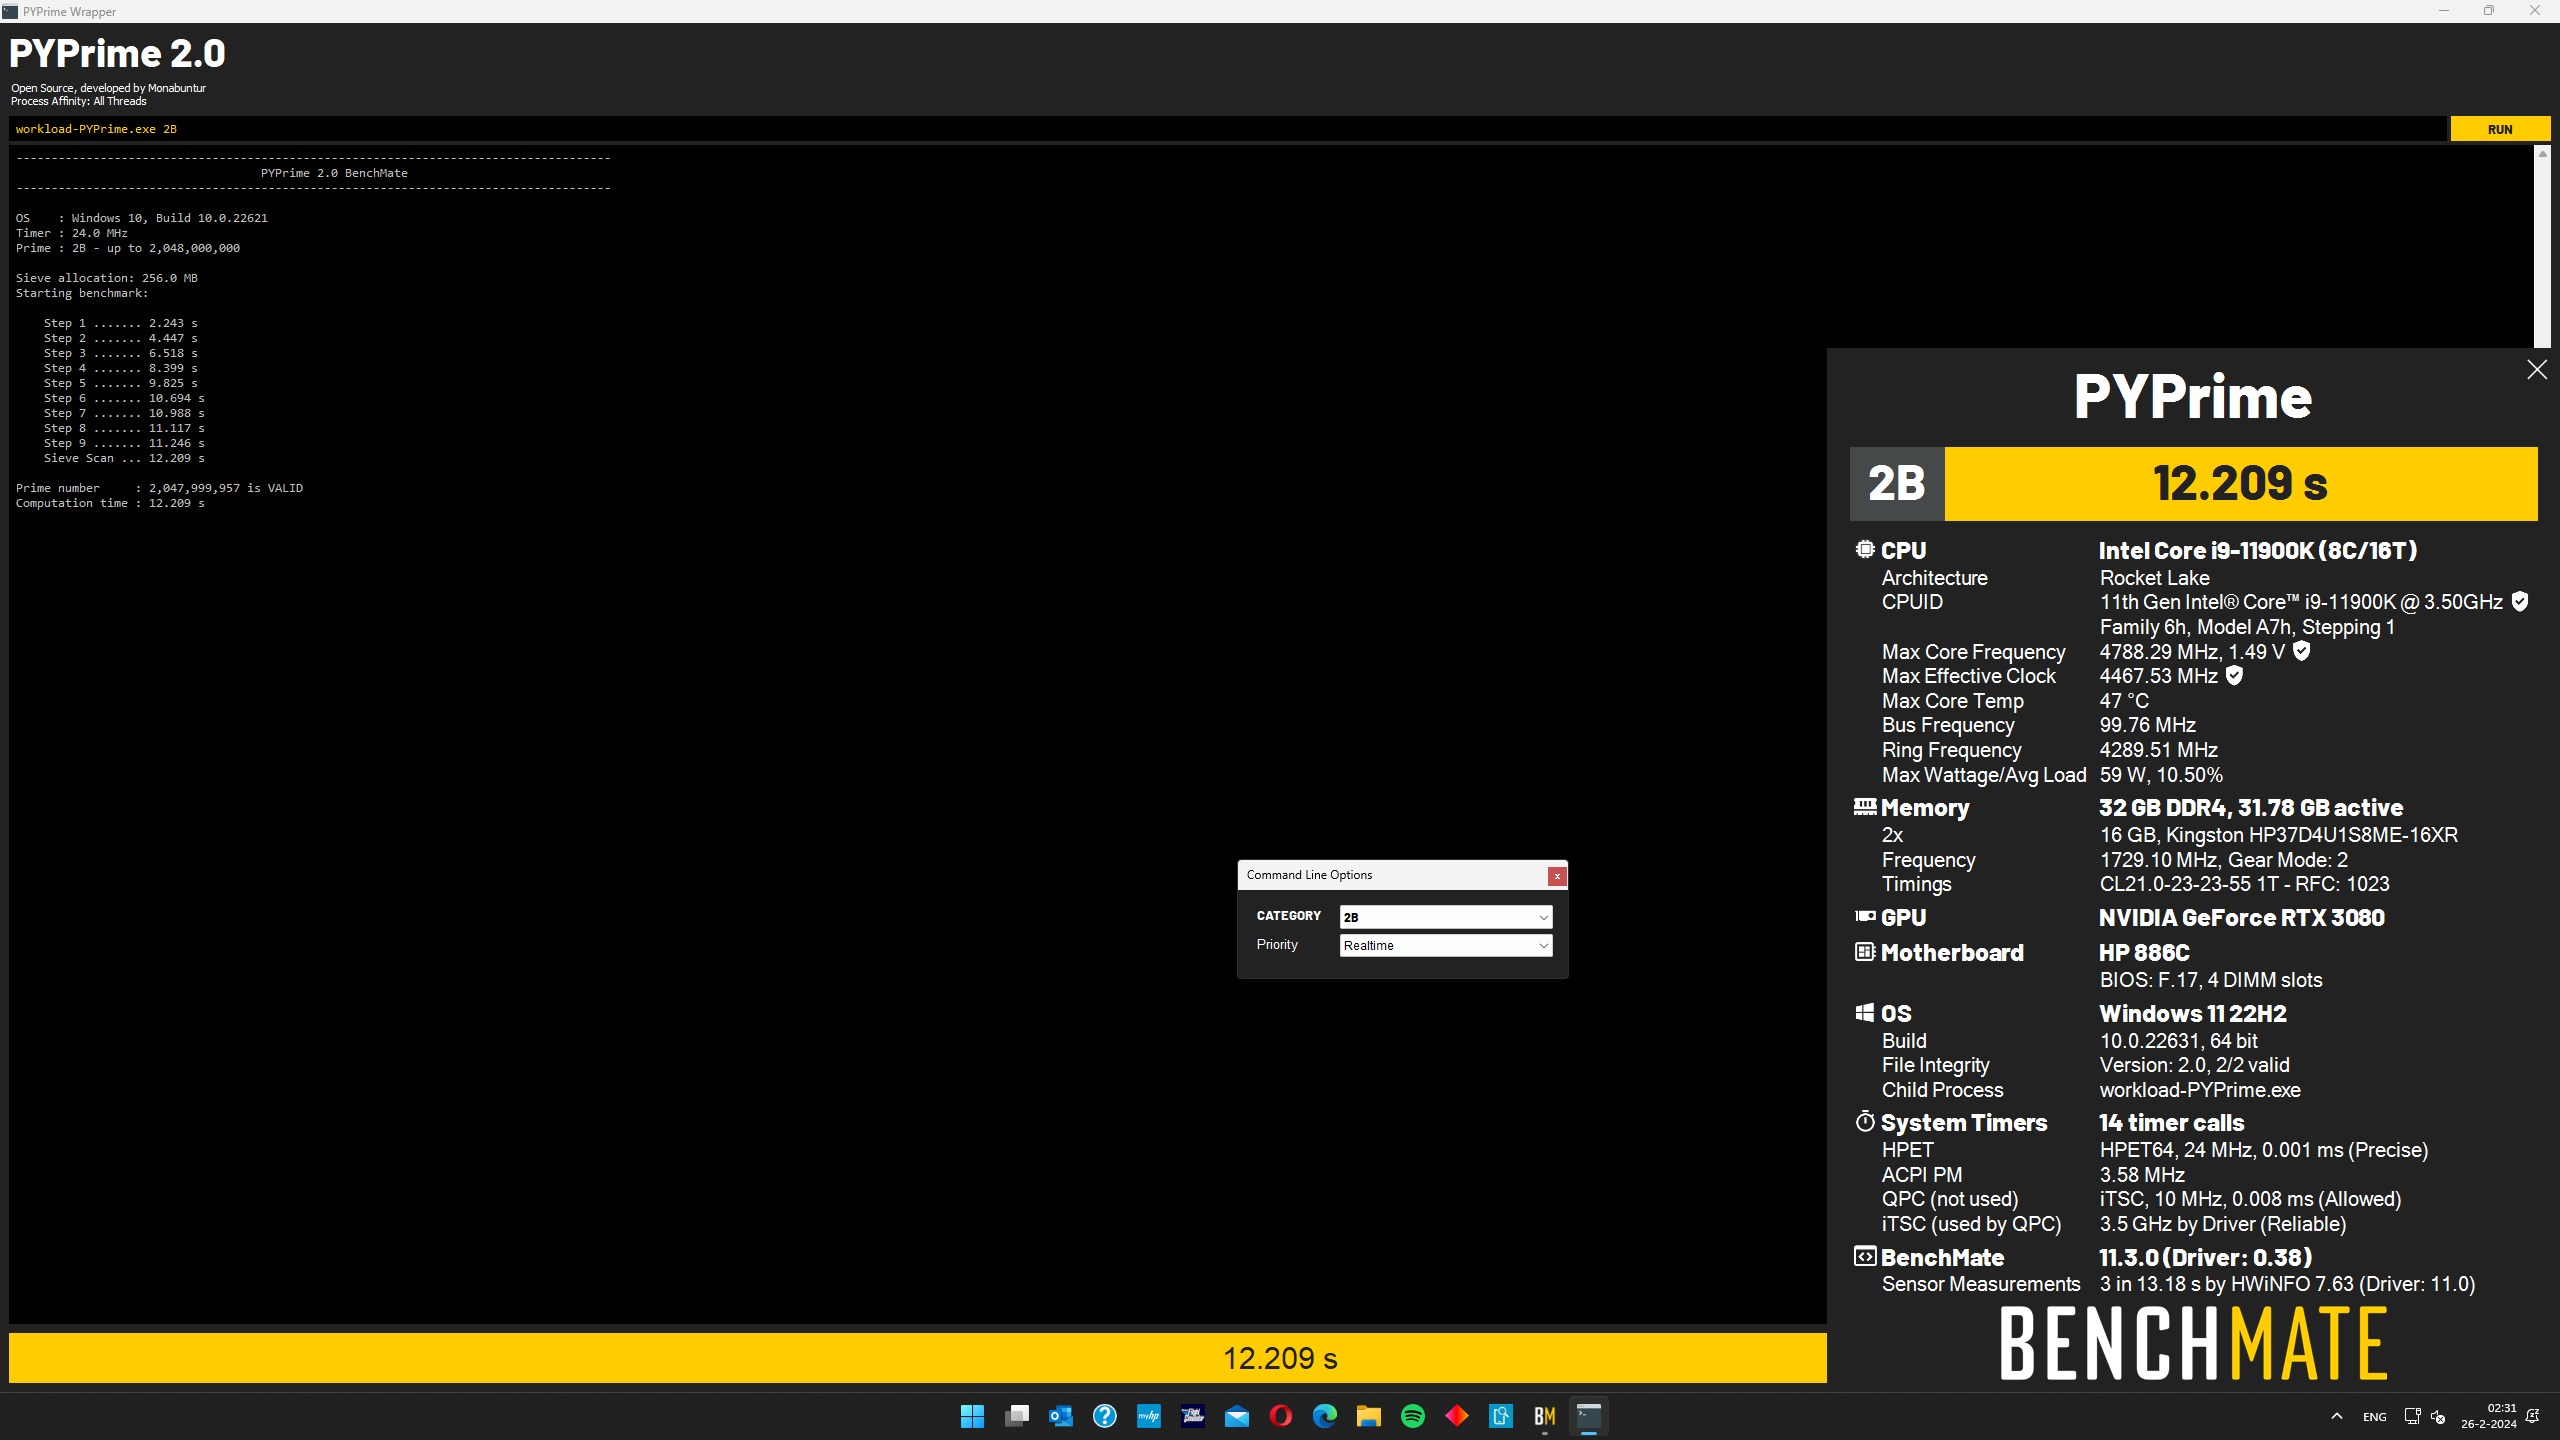Open the Windows Start menu

click(x=972, y=1416)
